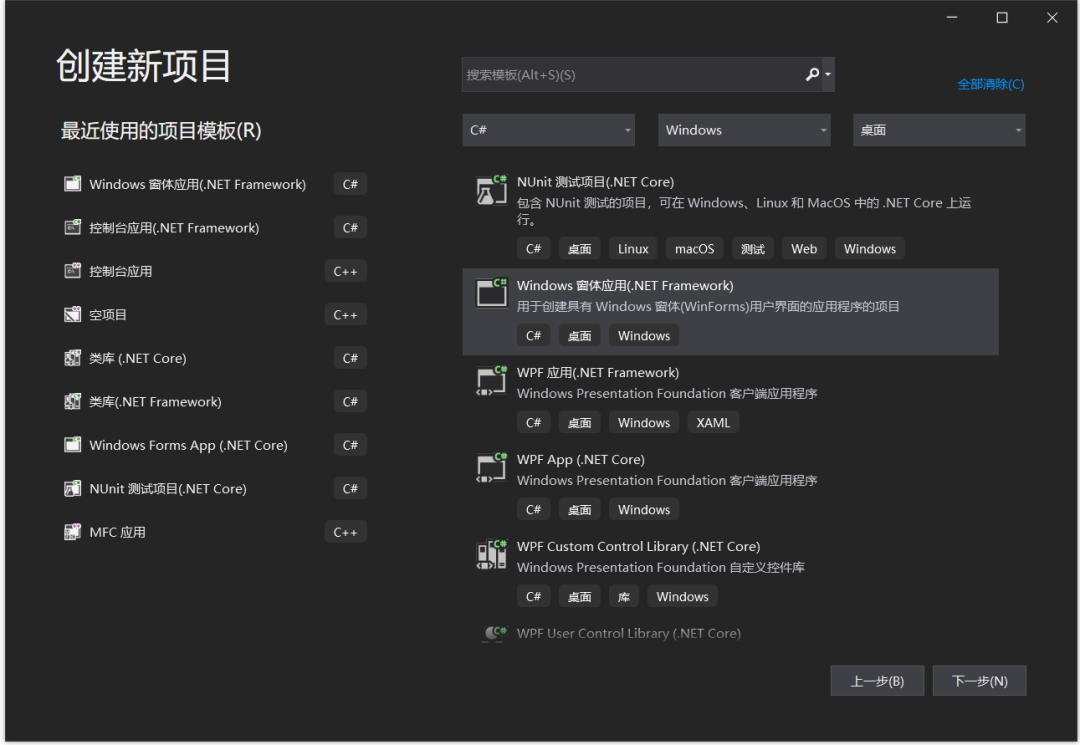Image resolution: width=1080 pixels, height=745 pixels.
Task: Click the 控制台应用(.NET Framework) icon in recent templates
Action: pyautogui.click(x=72, y=227)
